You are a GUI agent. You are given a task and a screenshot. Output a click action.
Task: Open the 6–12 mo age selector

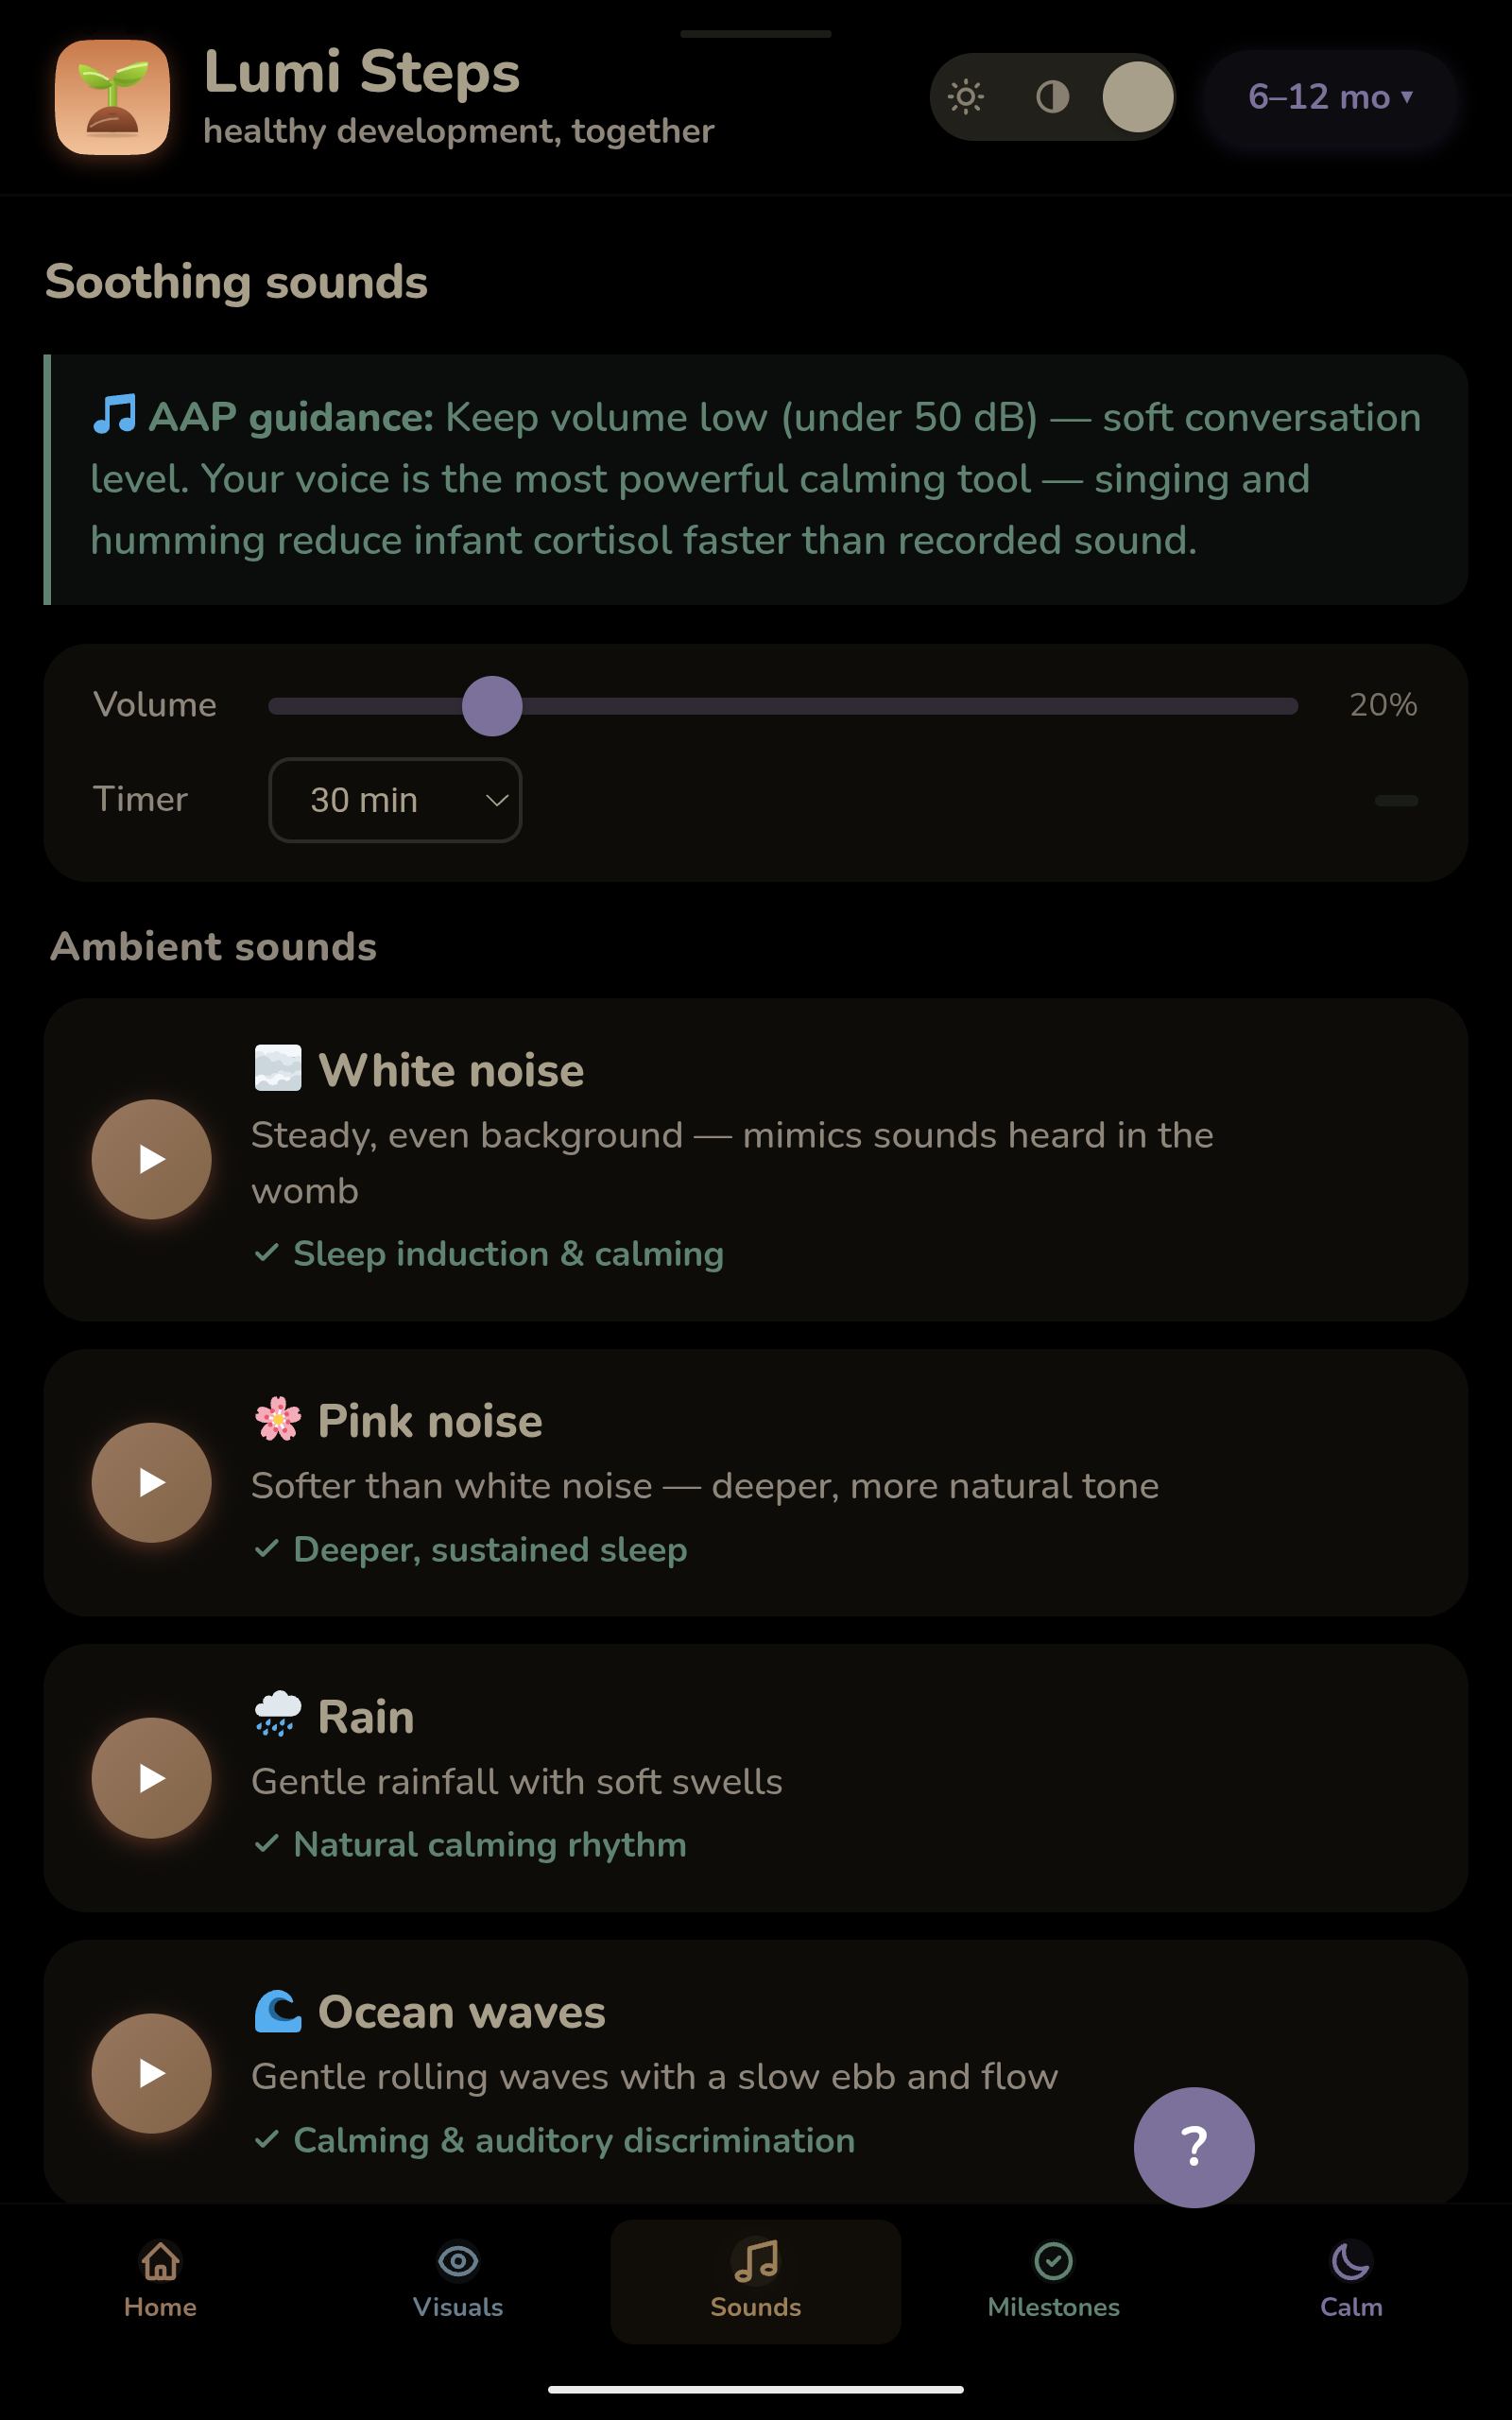1330,97
